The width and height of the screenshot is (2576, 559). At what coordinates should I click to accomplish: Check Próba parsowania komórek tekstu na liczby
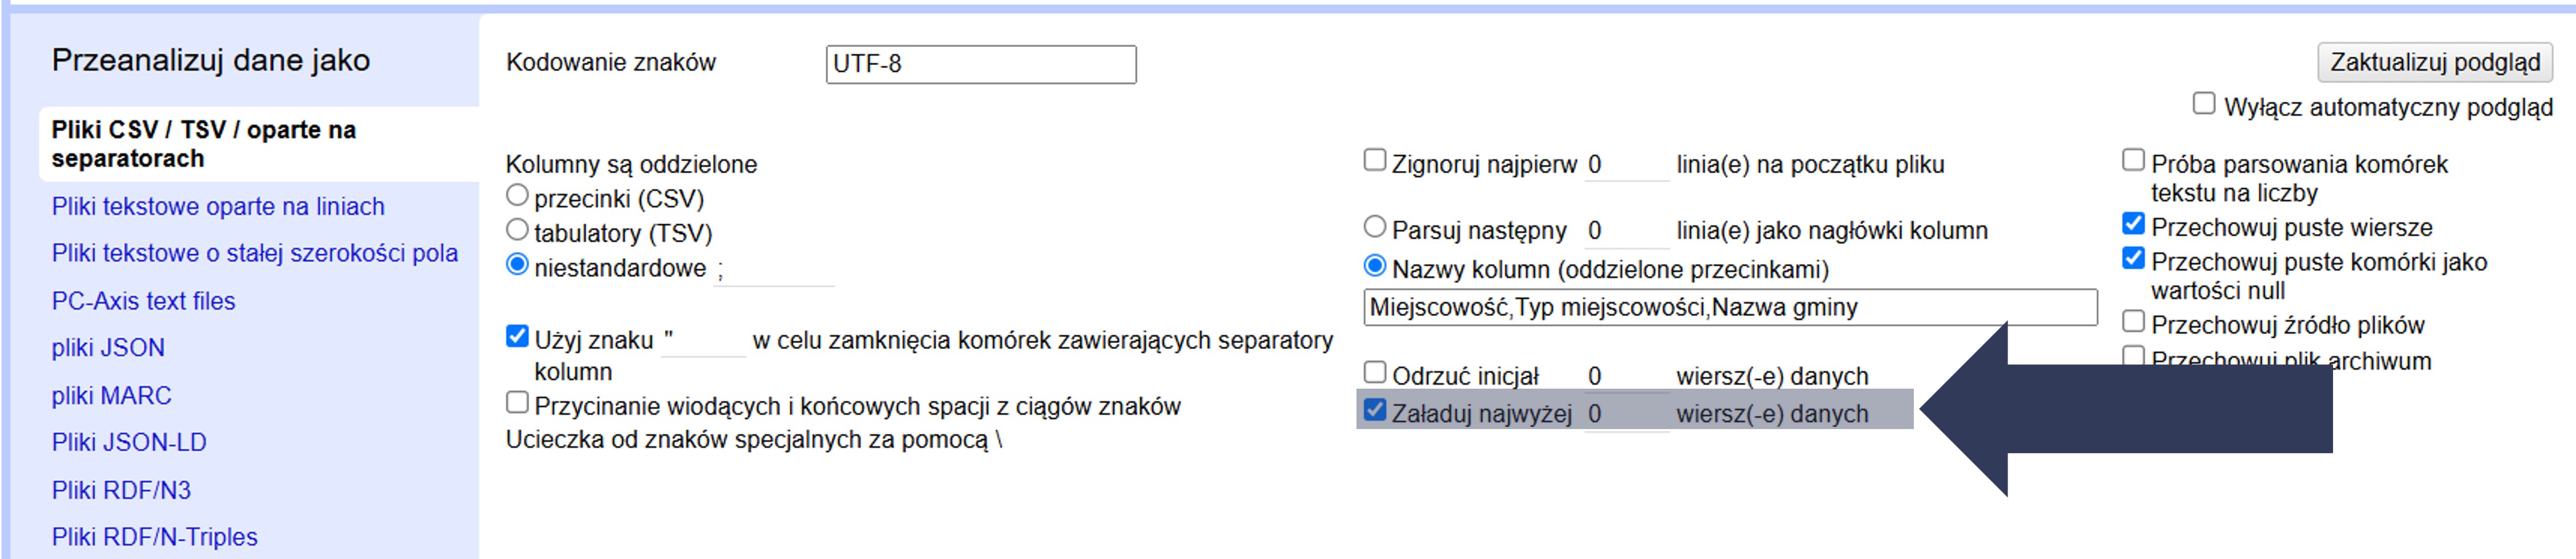click(x=2133, y=161)
